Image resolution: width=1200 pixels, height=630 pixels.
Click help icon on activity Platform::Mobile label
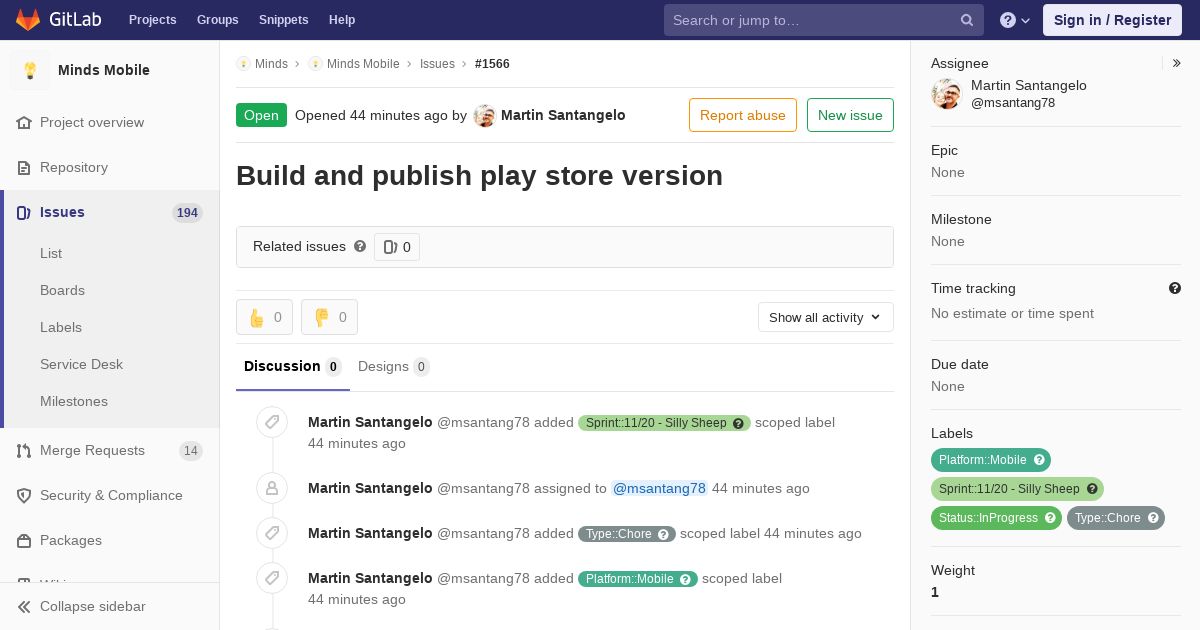[686, 579]
